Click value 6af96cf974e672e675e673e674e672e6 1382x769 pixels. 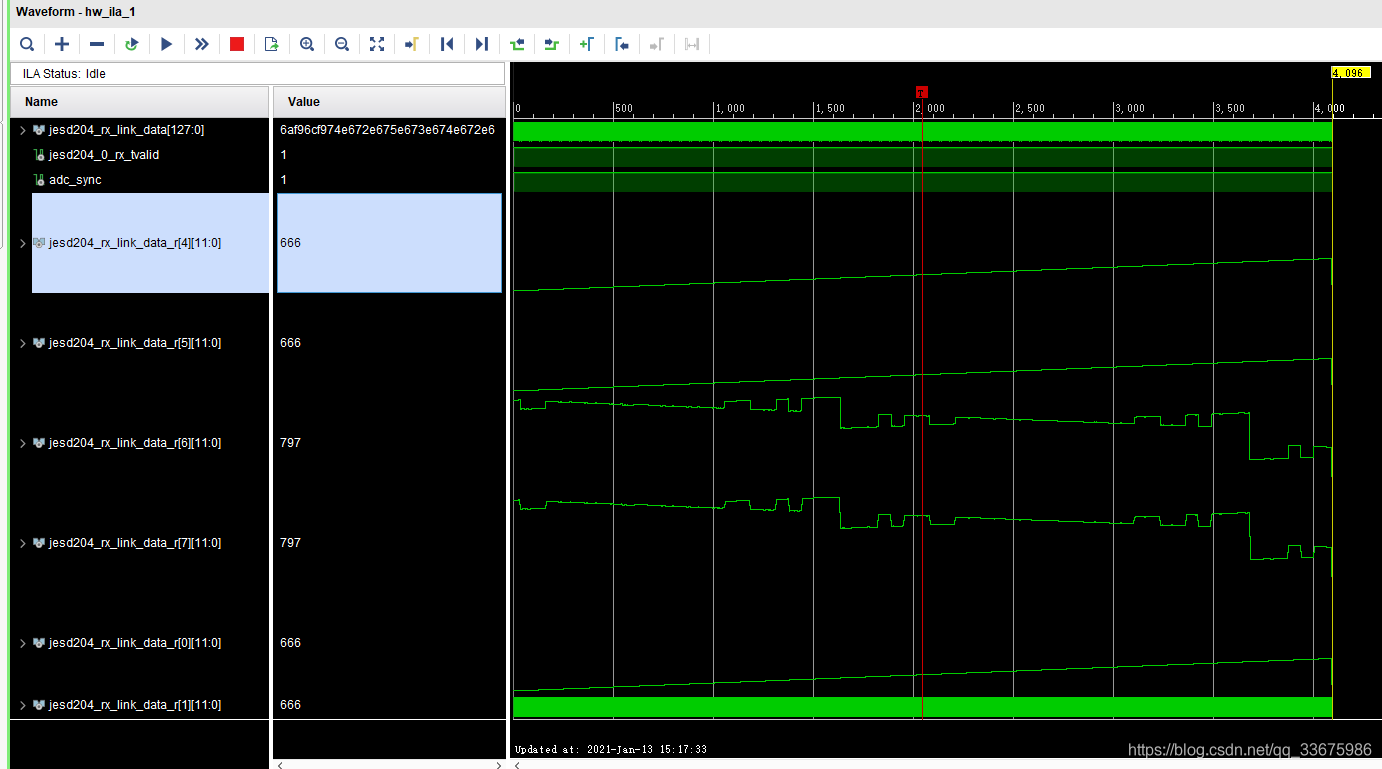coord(387,130)
